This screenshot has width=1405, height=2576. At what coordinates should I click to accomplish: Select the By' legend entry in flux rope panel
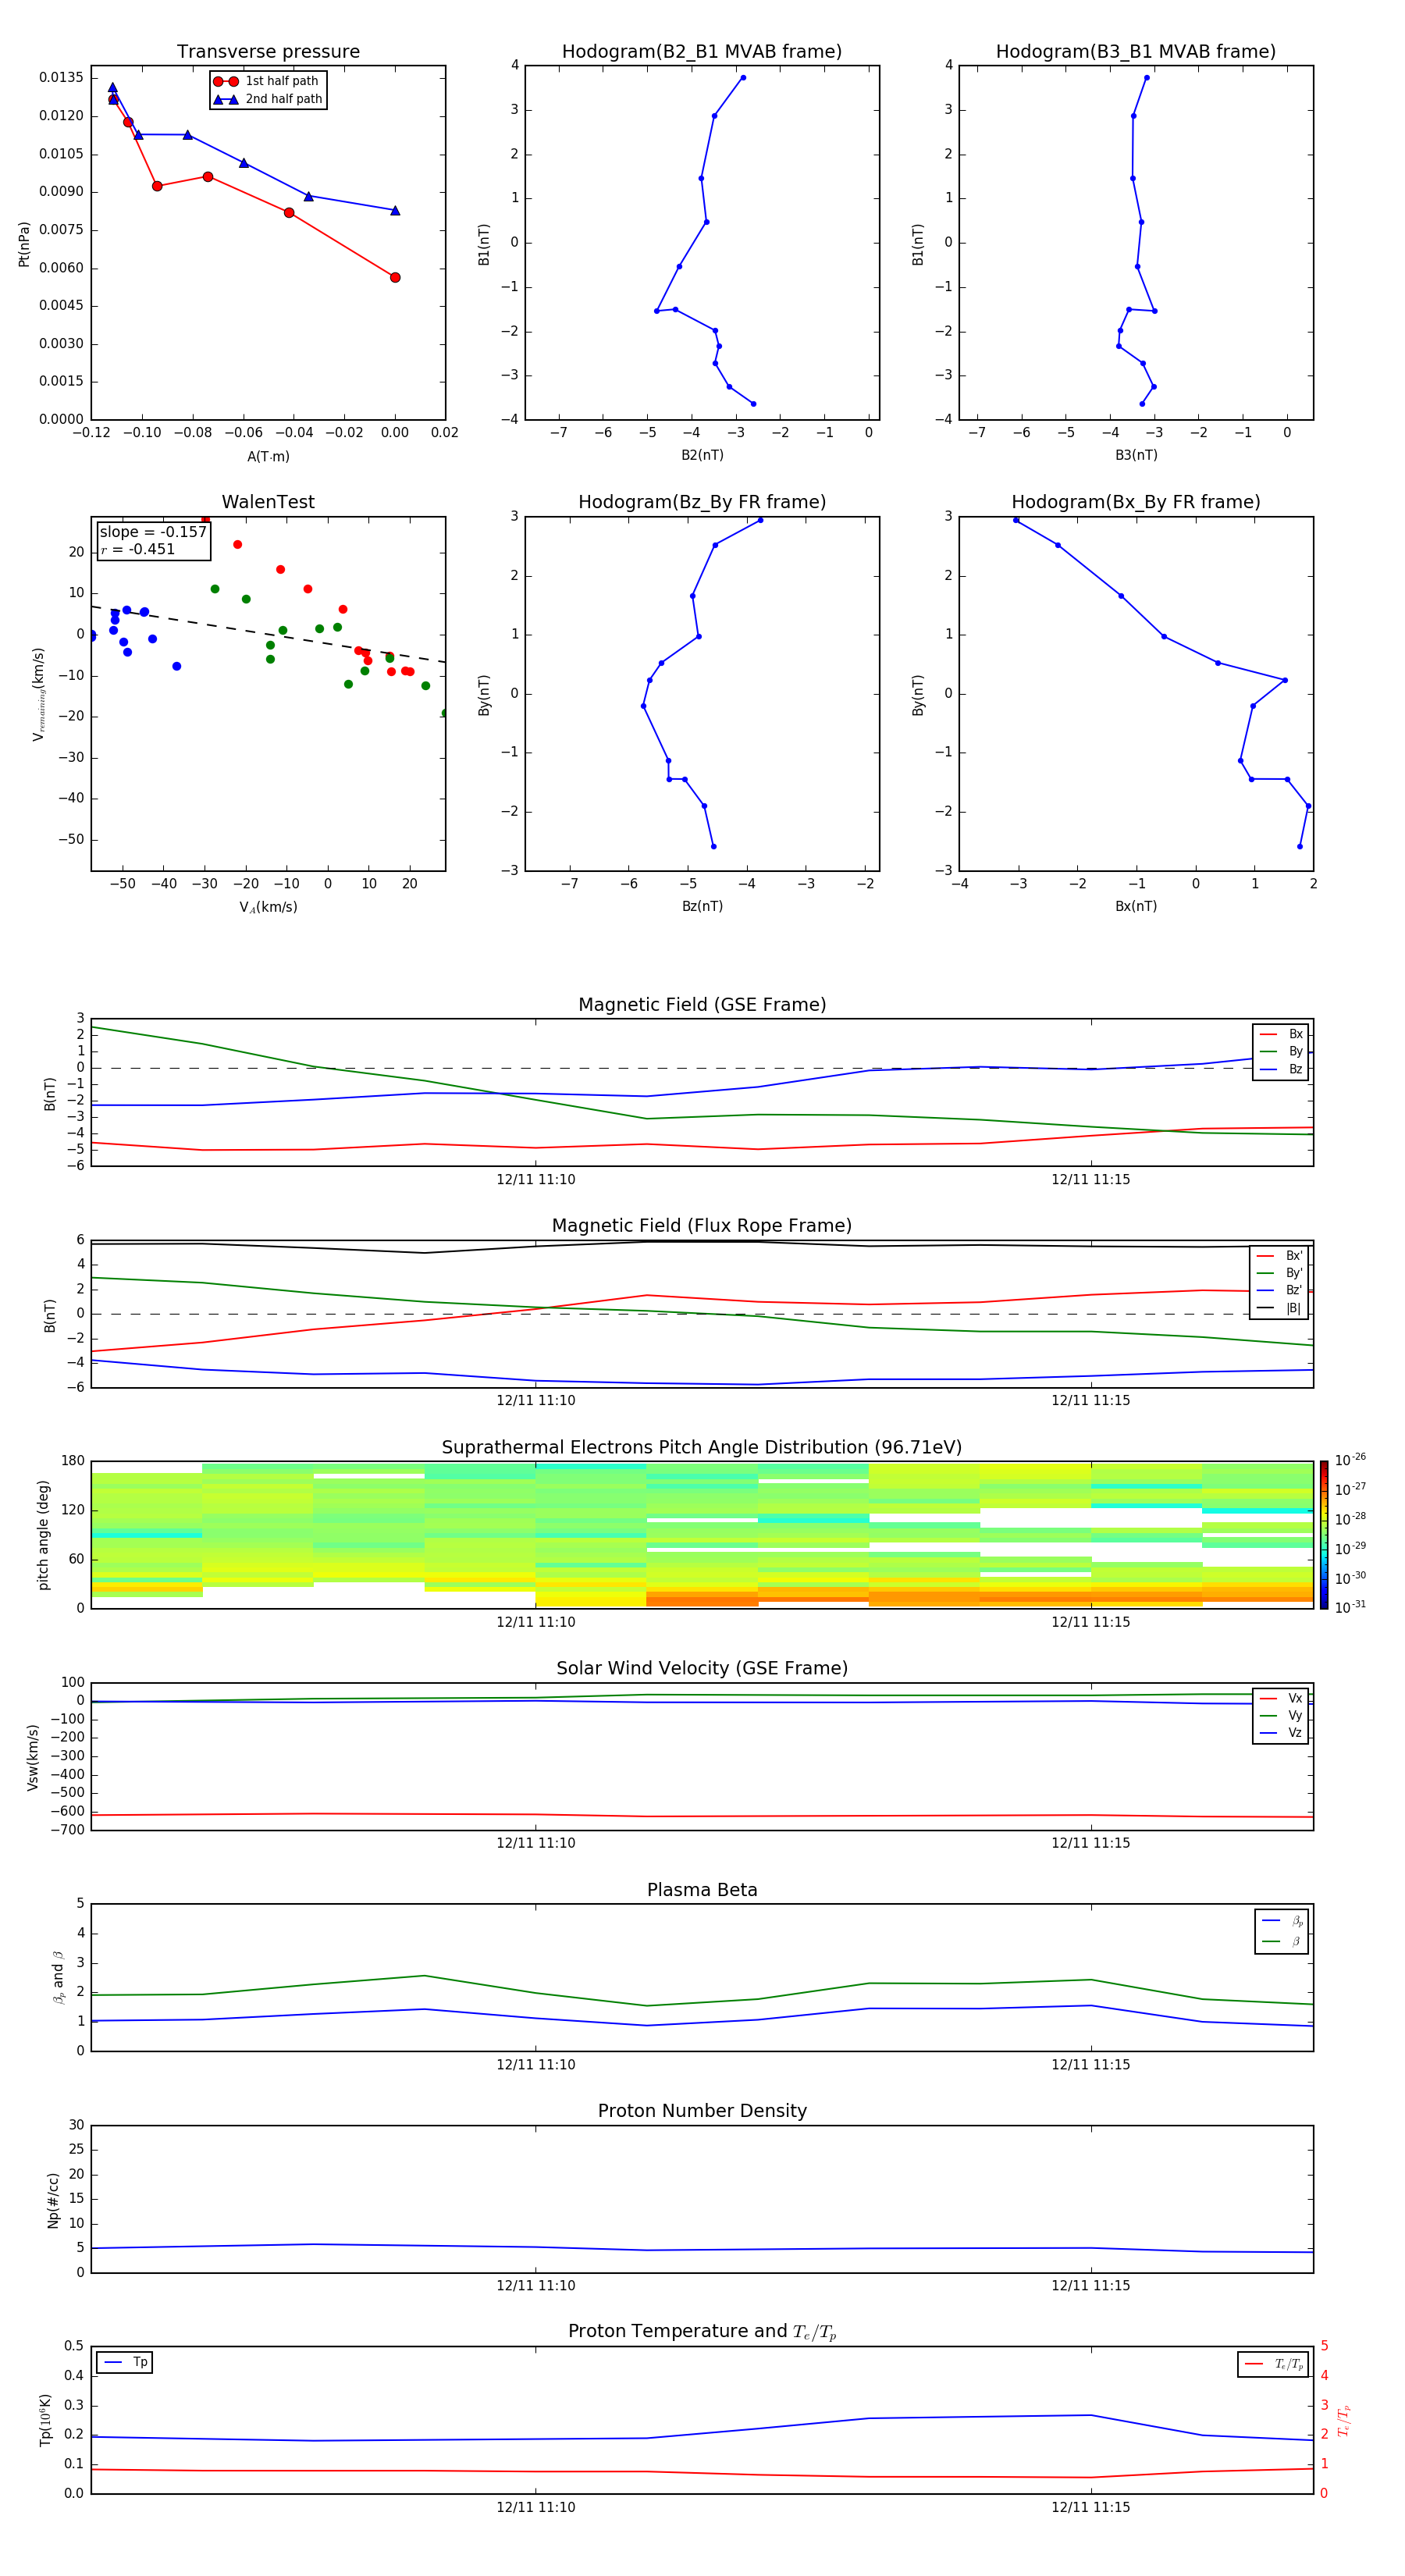tap(1279, 1273)
